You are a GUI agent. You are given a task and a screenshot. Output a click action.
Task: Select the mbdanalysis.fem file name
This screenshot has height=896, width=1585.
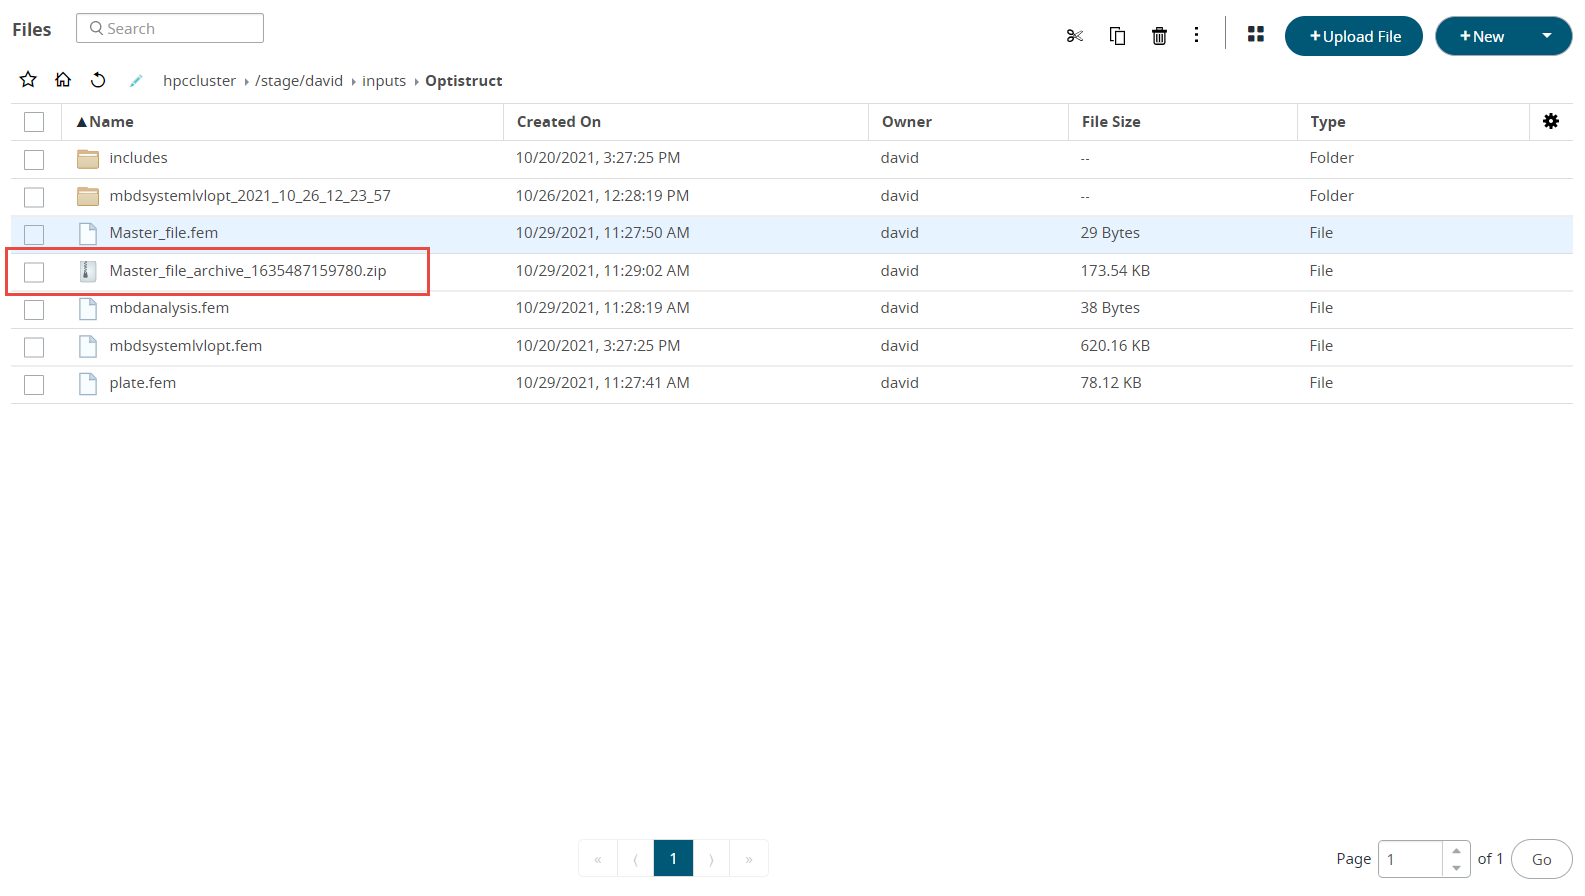pyautogui.click(x=169, y=308)
